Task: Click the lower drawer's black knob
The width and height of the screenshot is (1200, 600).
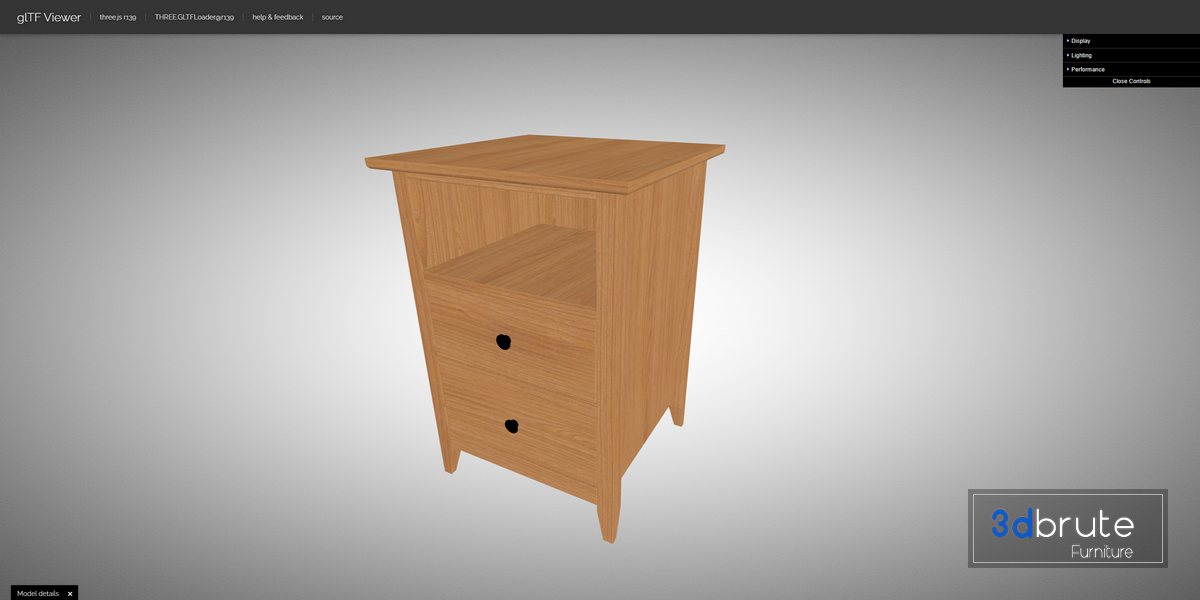Action: (511, 426)
